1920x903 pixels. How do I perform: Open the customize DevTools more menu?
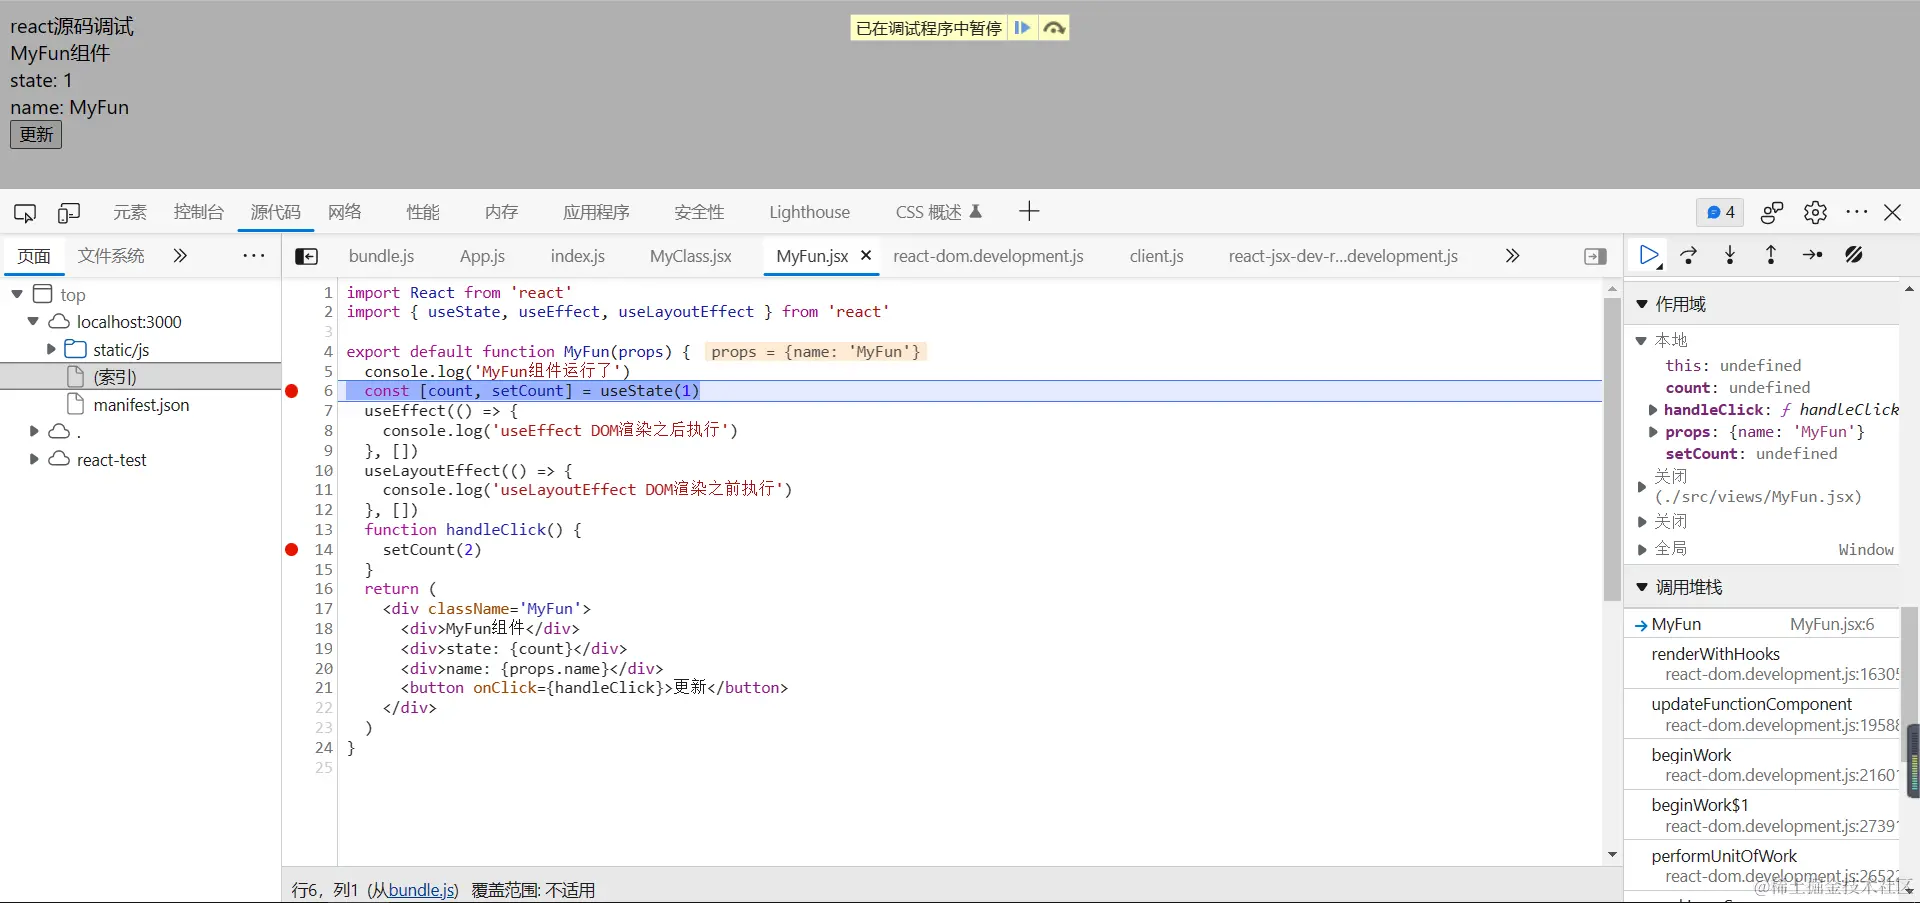(1857, 212)
